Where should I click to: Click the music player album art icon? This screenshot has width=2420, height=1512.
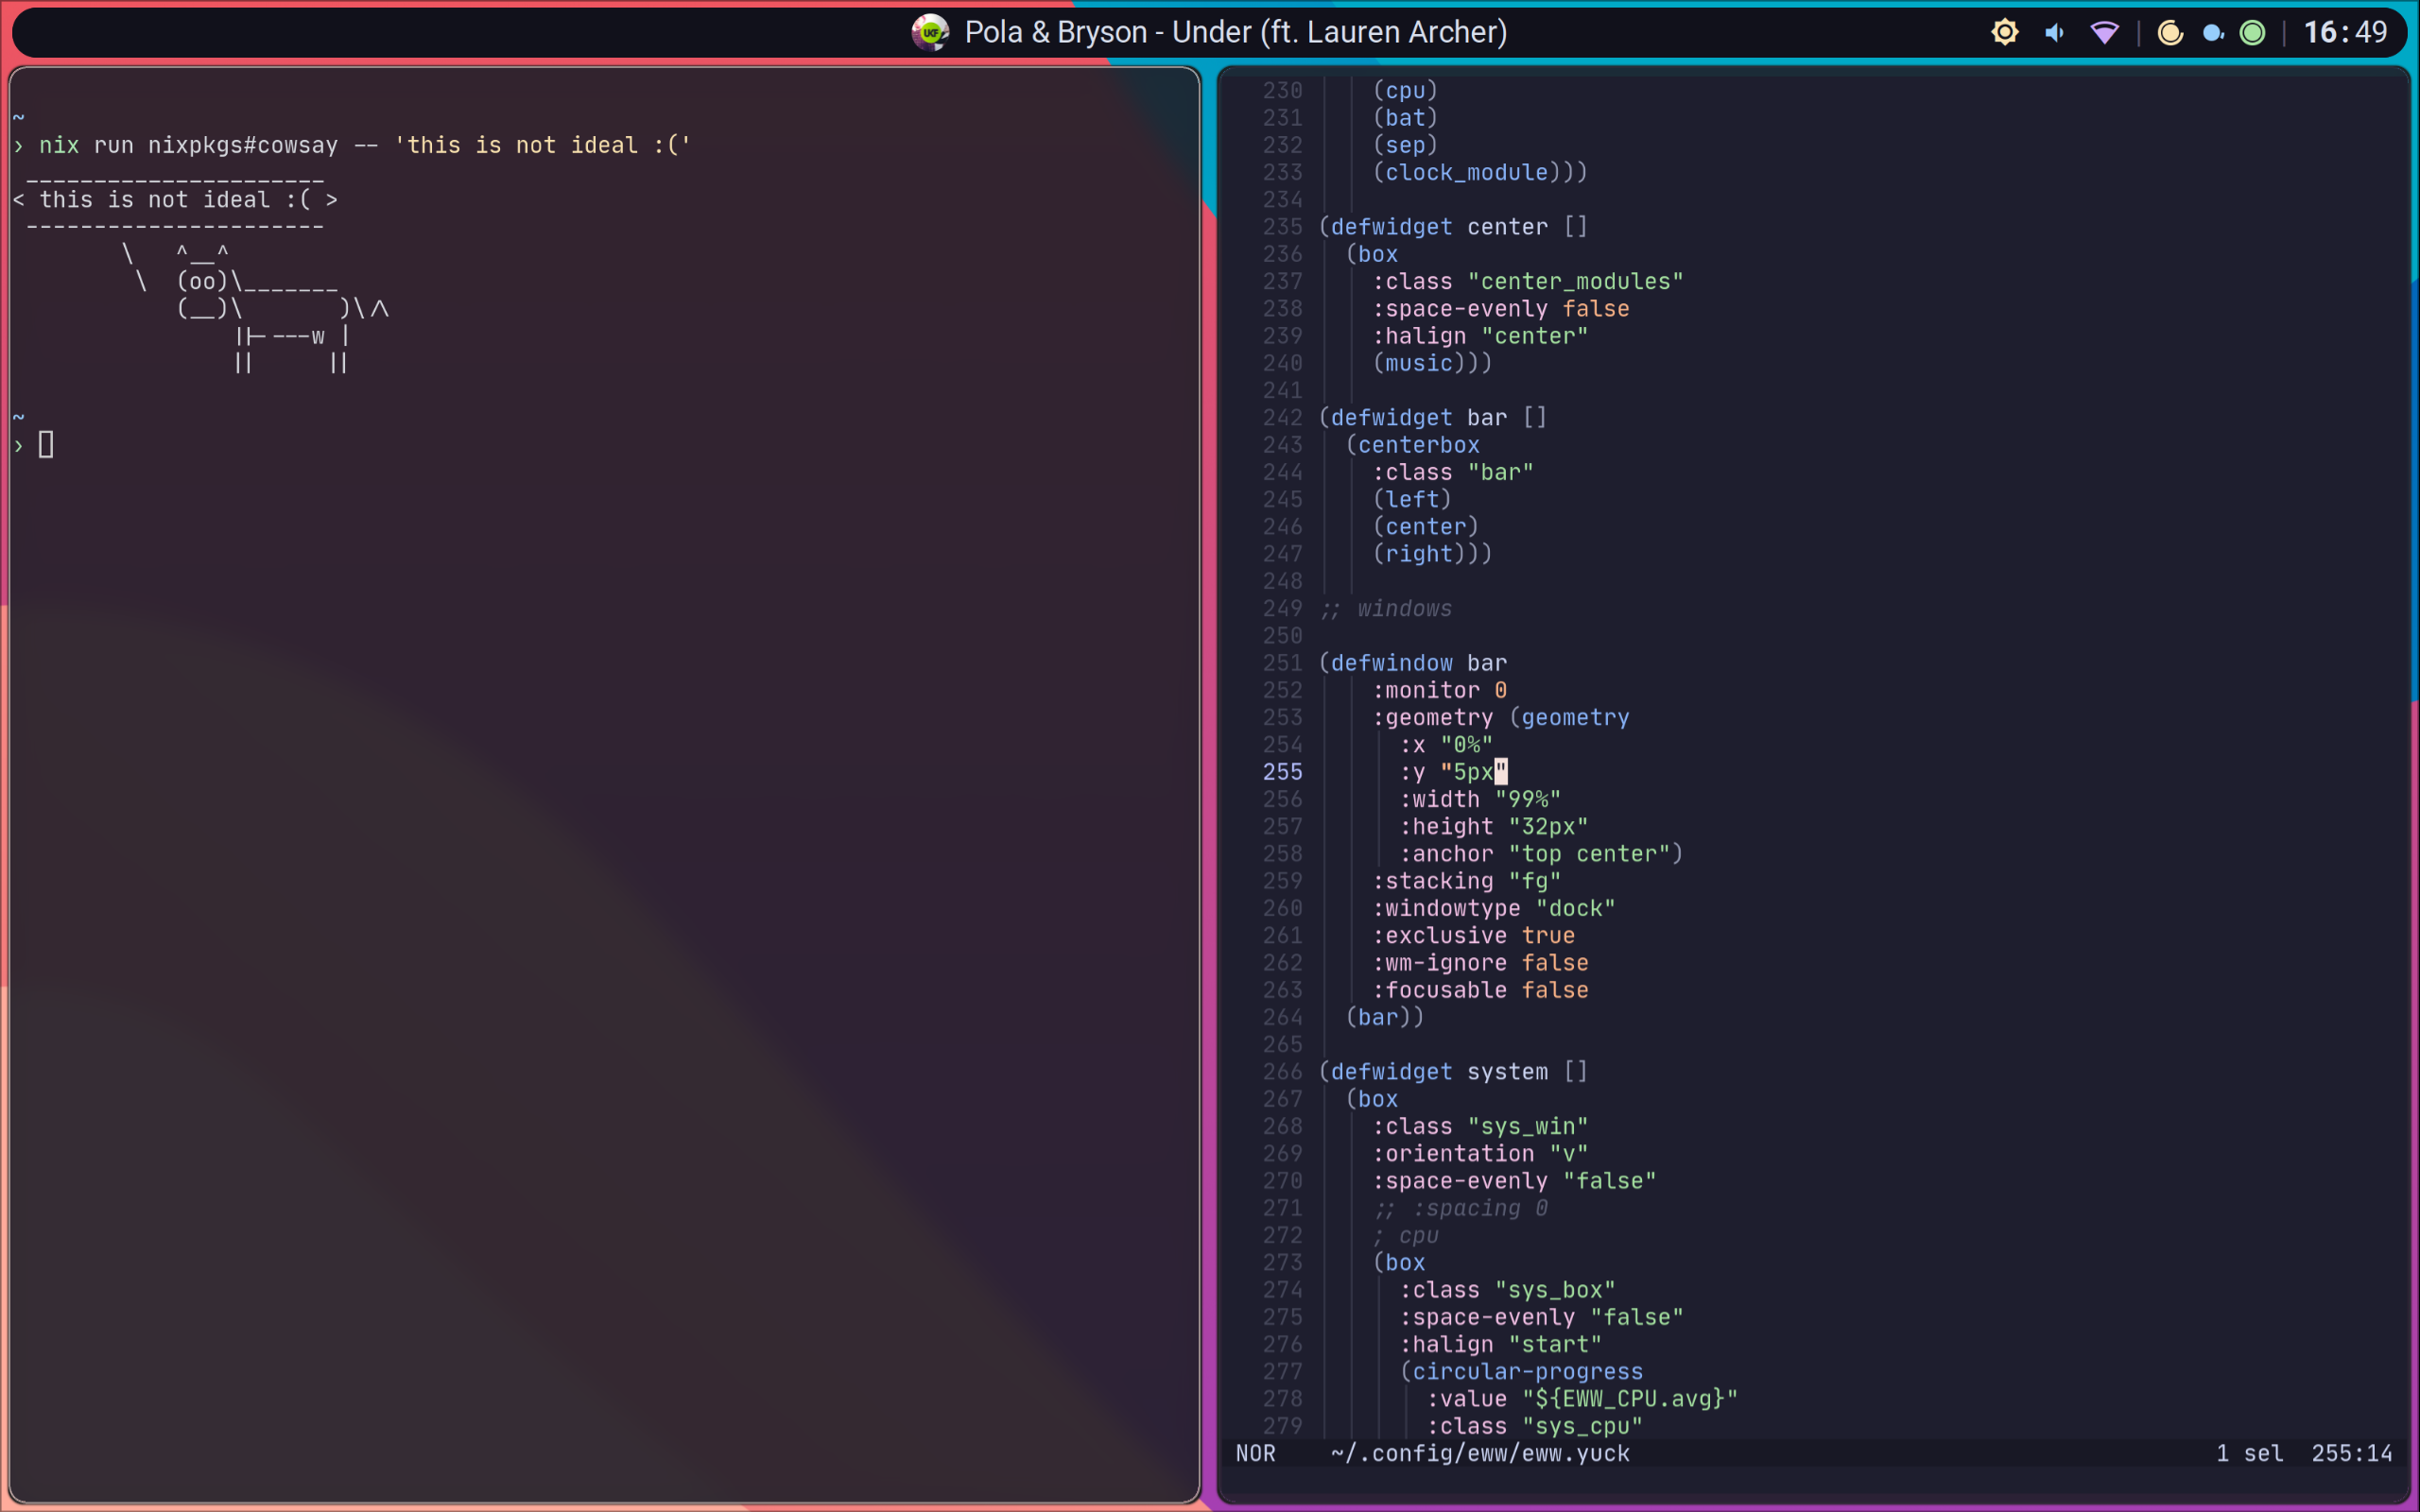(x=930, y=32)
